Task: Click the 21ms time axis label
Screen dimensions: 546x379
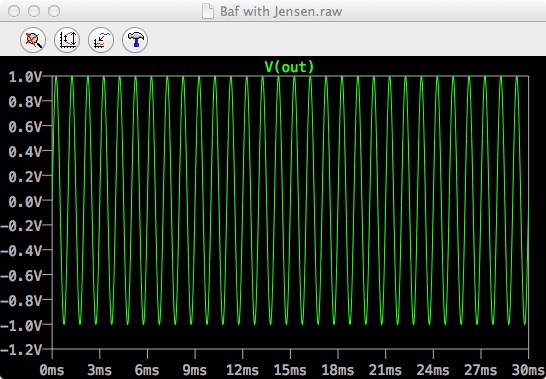Action: tap(385, 370)
